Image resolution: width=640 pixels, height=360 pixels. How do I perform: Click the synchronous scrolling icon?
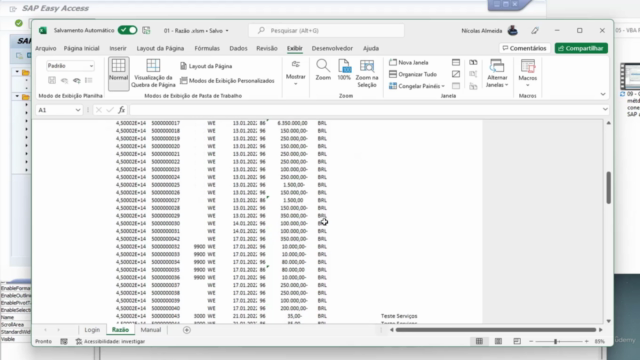coord(473,74)
